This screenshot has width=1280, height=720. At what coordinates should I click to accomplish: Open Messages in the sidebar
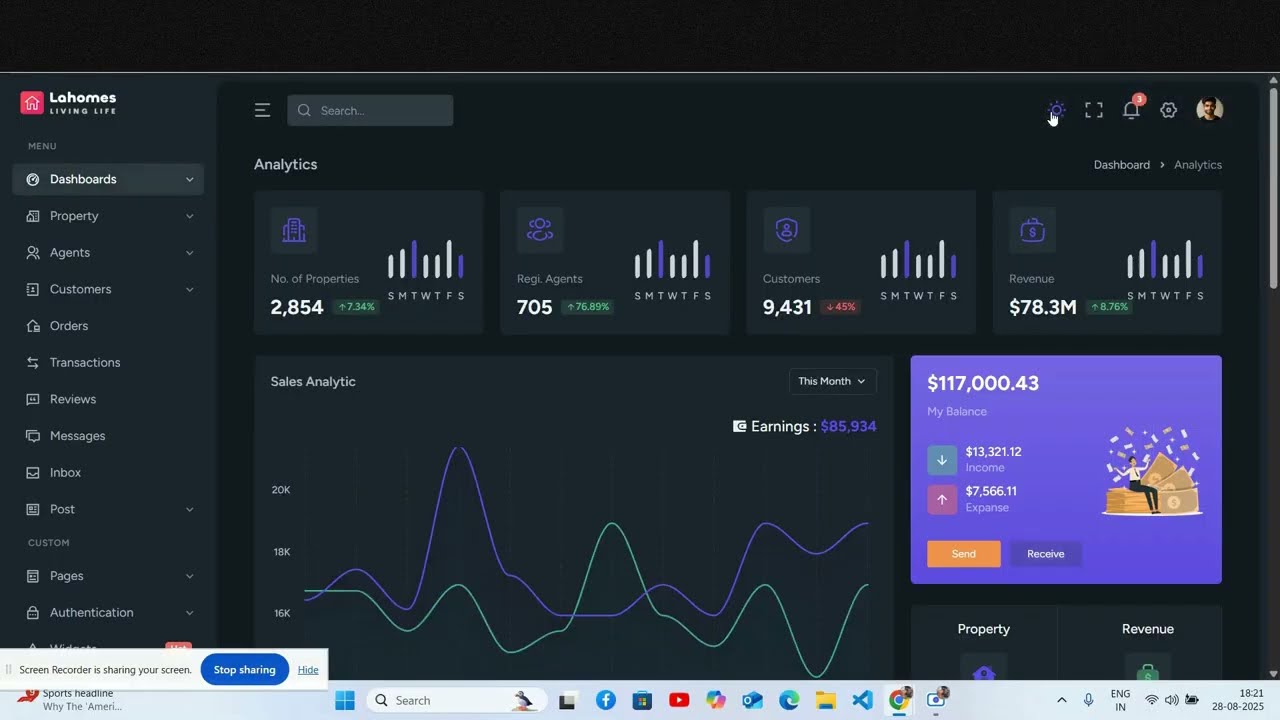108,436
